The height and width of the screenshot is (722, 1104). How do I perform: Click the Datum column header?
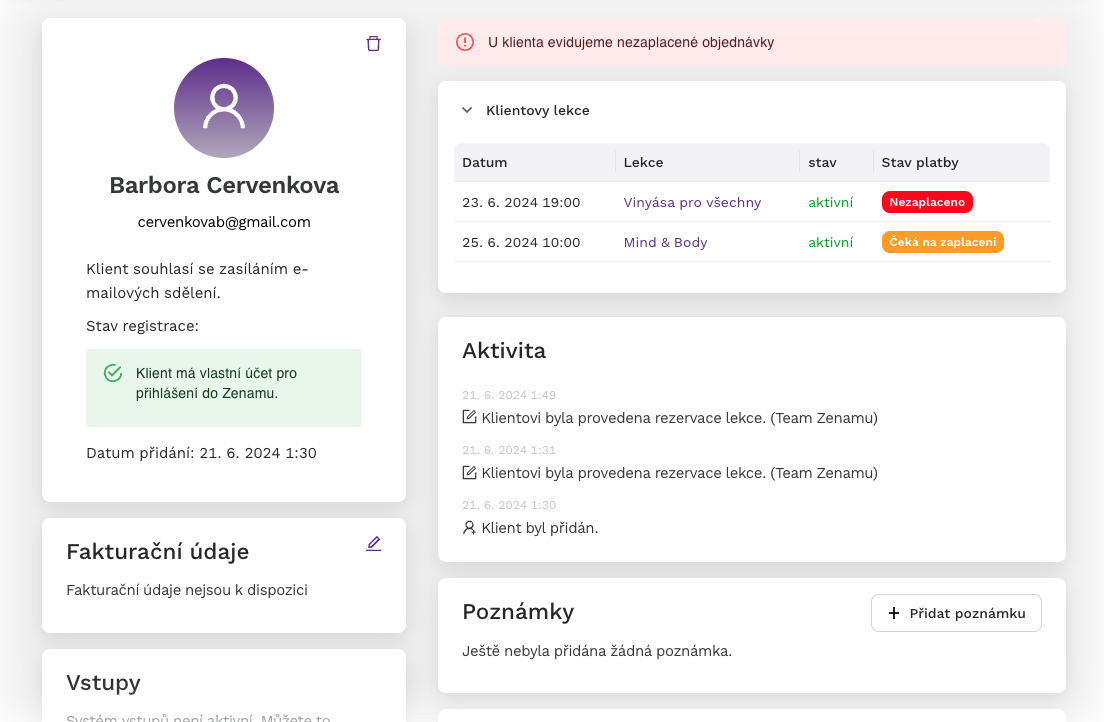click(x=484, y=163)
